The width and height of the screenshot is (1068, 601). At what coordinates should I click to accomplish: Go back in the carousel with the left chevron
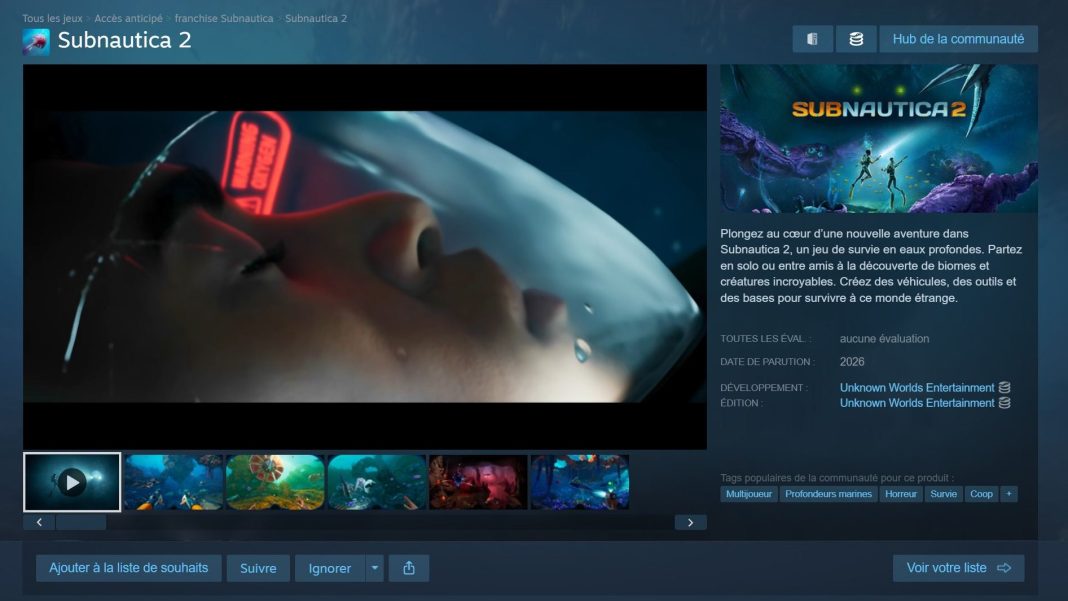pos(38,521)
